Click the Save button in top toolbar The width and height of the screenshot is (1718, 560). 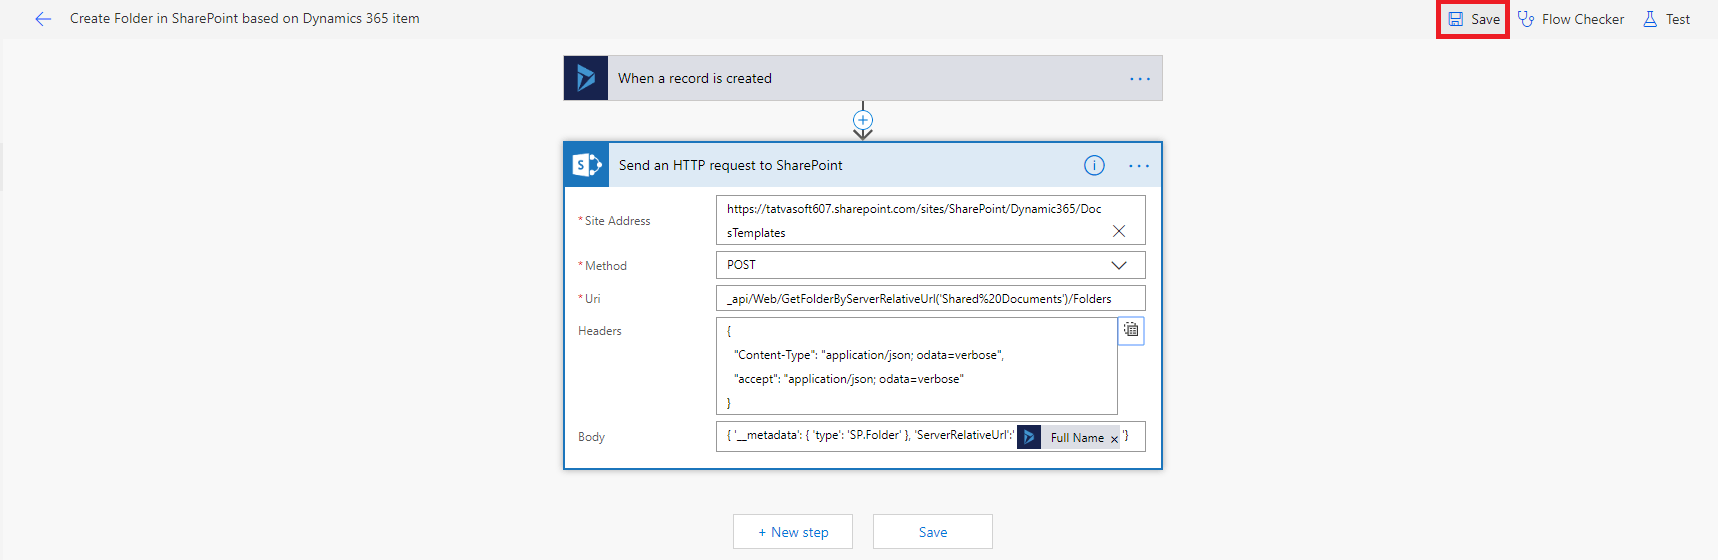point(1474,19)
